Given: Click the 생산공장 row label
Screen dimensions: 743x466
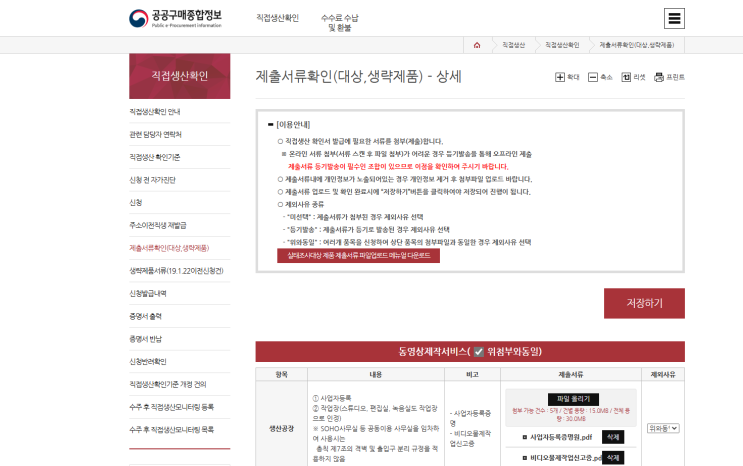Looking at the screenshot, I should (281, 429).
